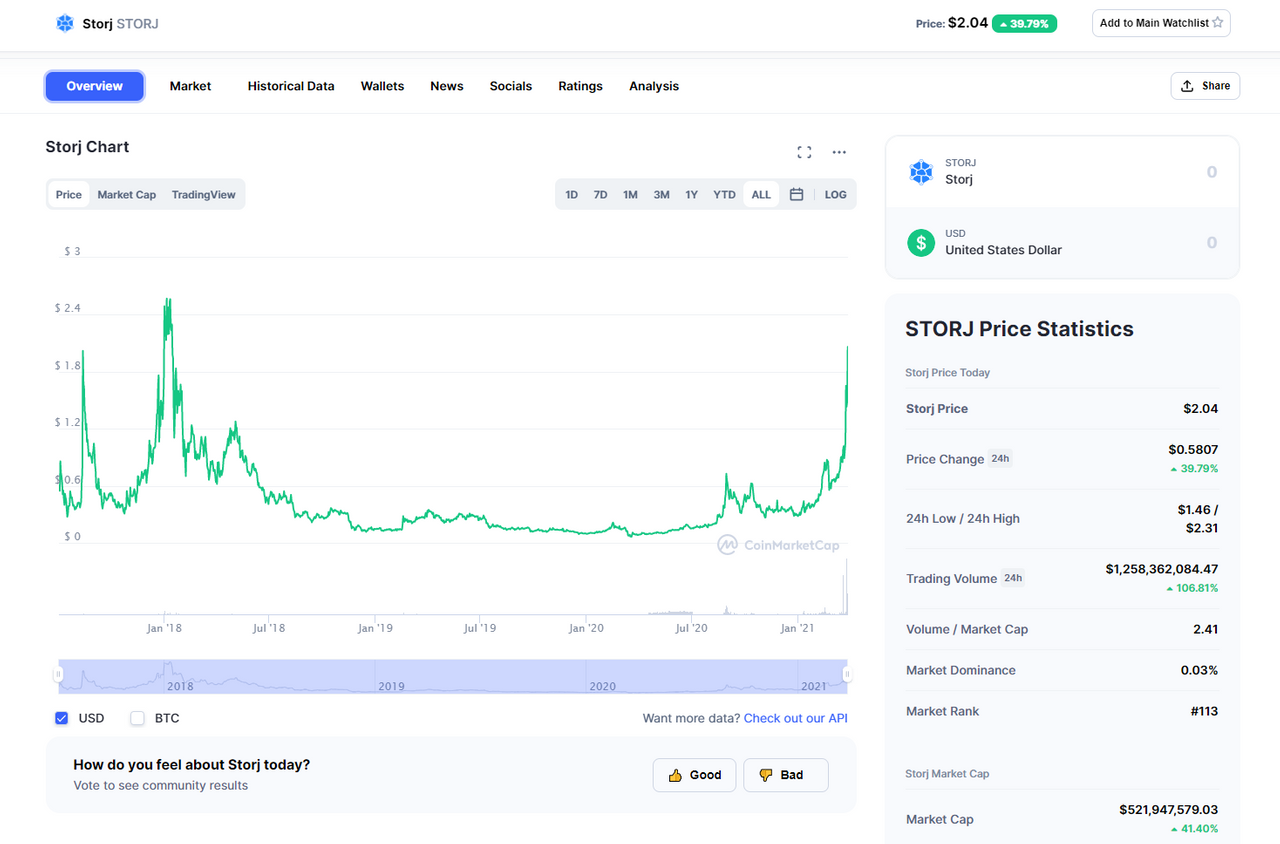Click the $1.46 / $2.31 low-high value
The image size is (1280, 844).
1198,519
